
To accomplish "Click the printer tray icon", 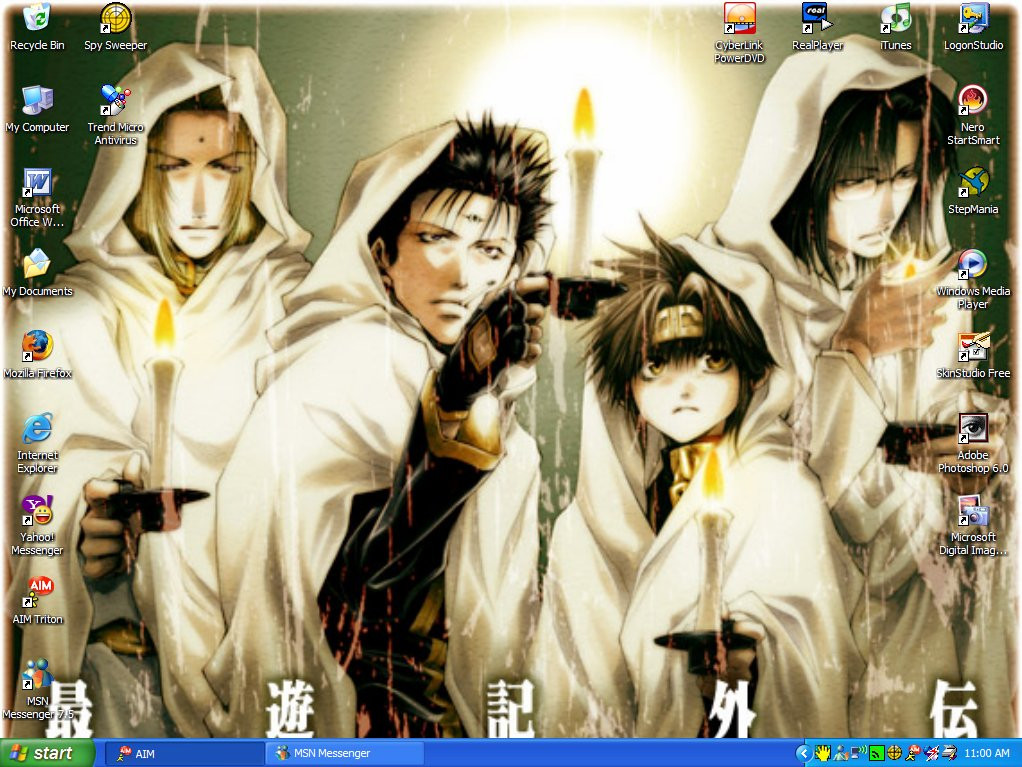I will pyautogui.click(x=950, y=753).
